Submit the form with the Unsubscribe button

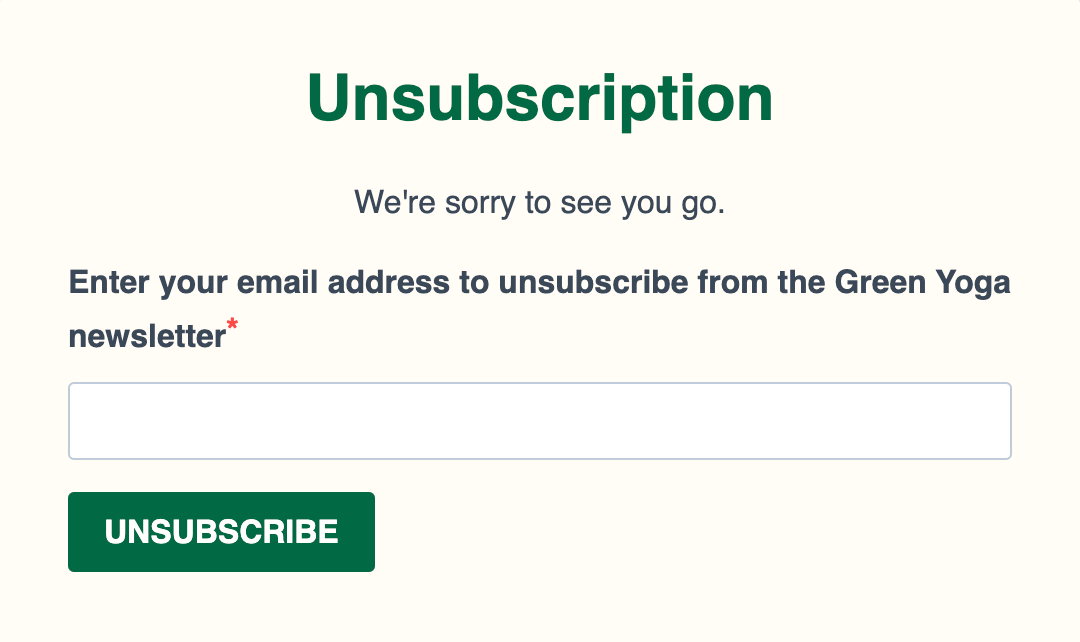221,532
